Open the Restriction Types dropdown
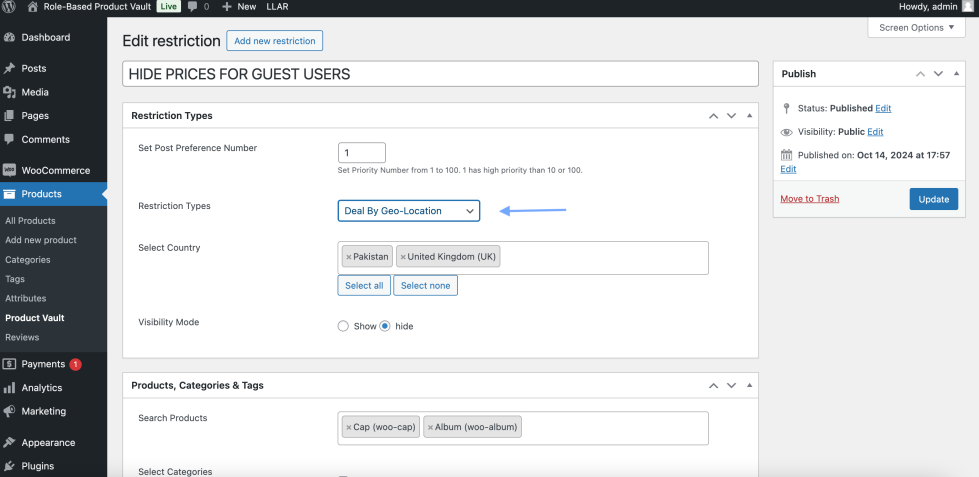Image resolution: width=979 pixels, height=477 pixels. point(408,211)
